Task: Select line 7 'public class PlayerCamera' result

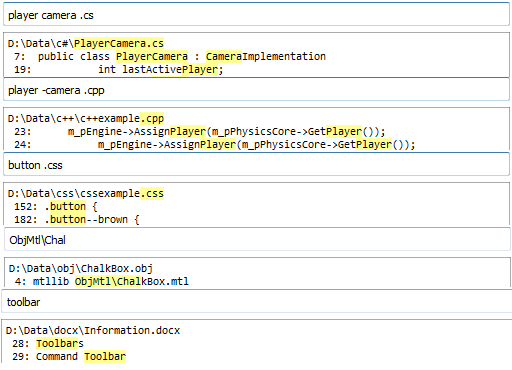Action: [x=170, y=57]
